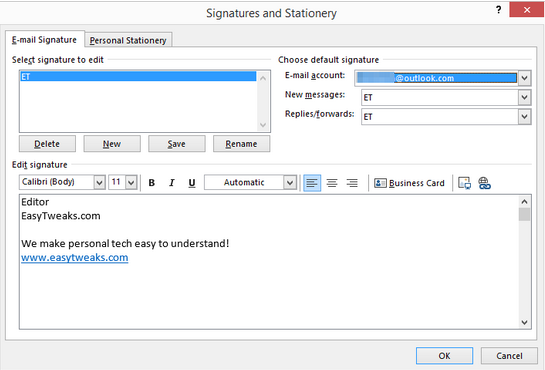Click the Replies/forwards field showing ET
Image resolution: width=545 pixels, height=370 pixels.
pyautogui.click(x=440, y=117)
